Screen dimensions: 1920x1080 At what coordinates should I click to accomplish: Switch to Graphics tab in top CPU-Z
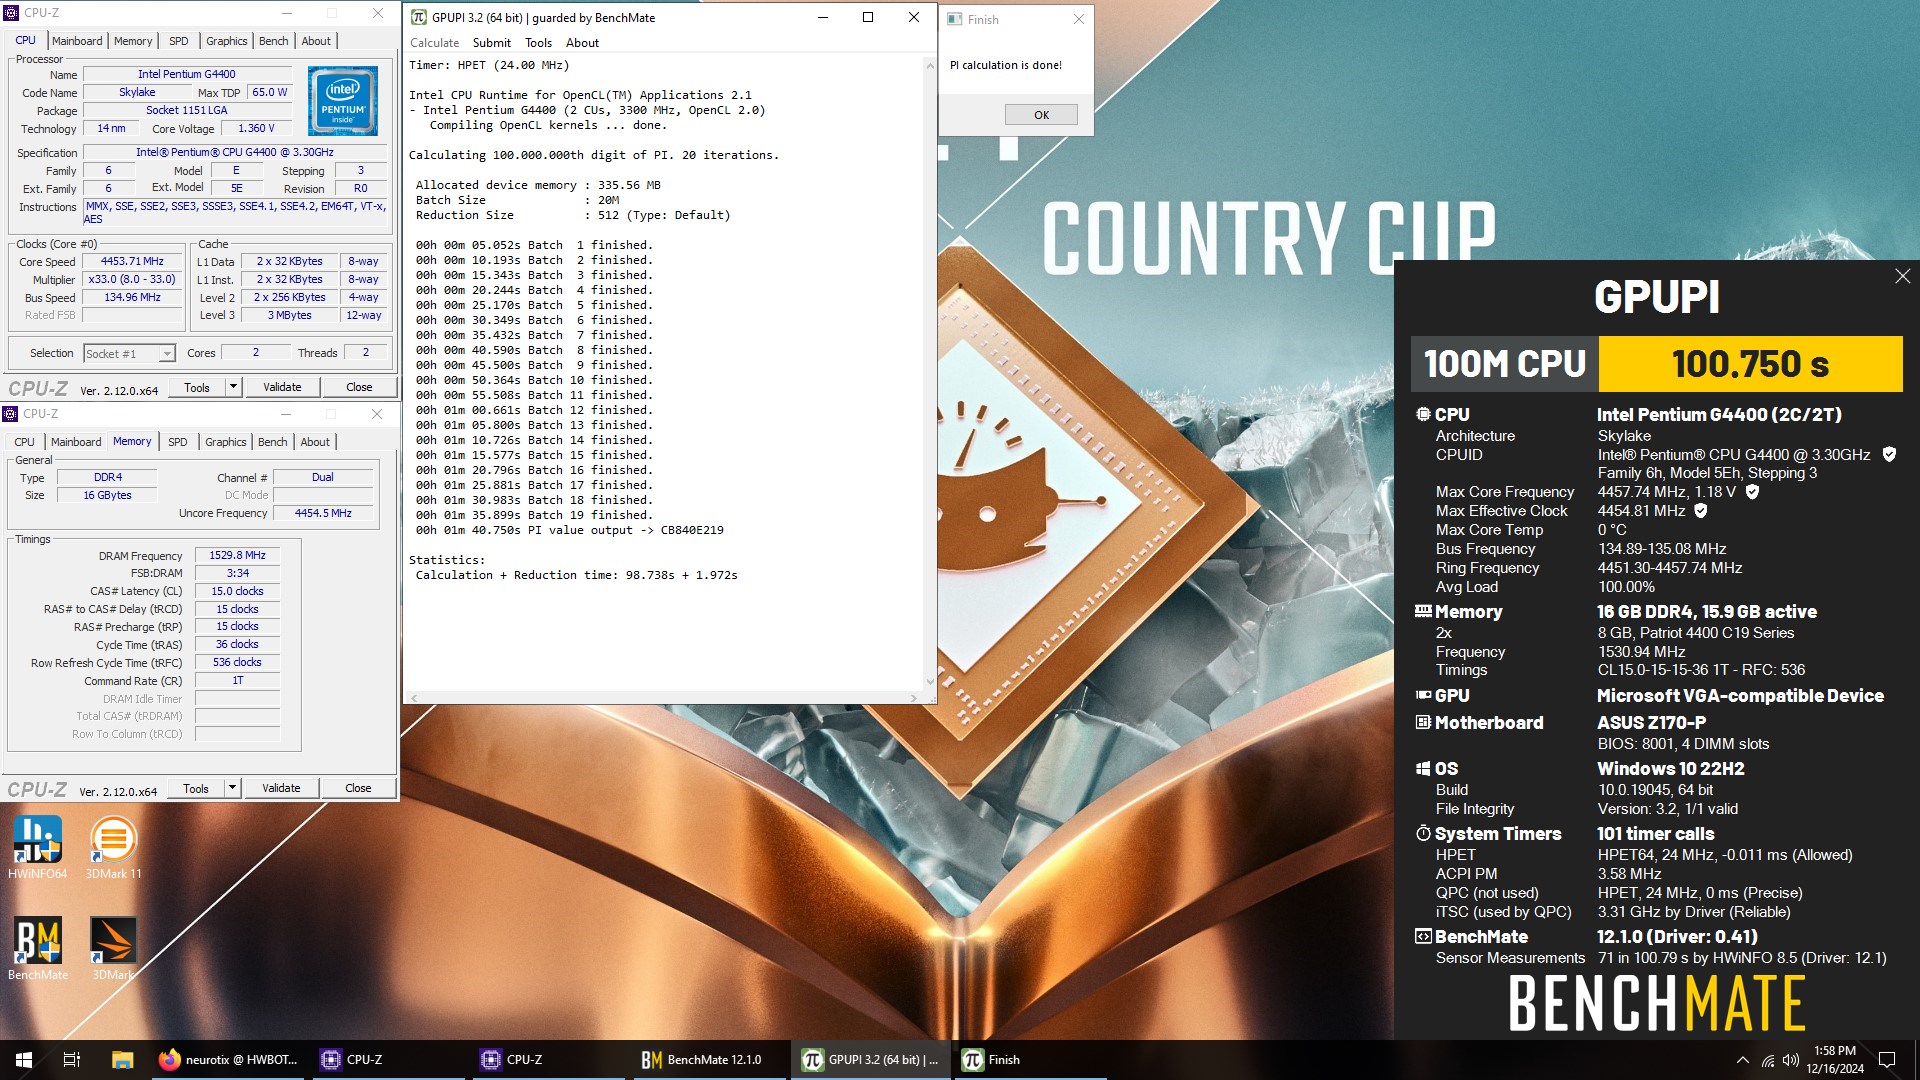point(227,41)
